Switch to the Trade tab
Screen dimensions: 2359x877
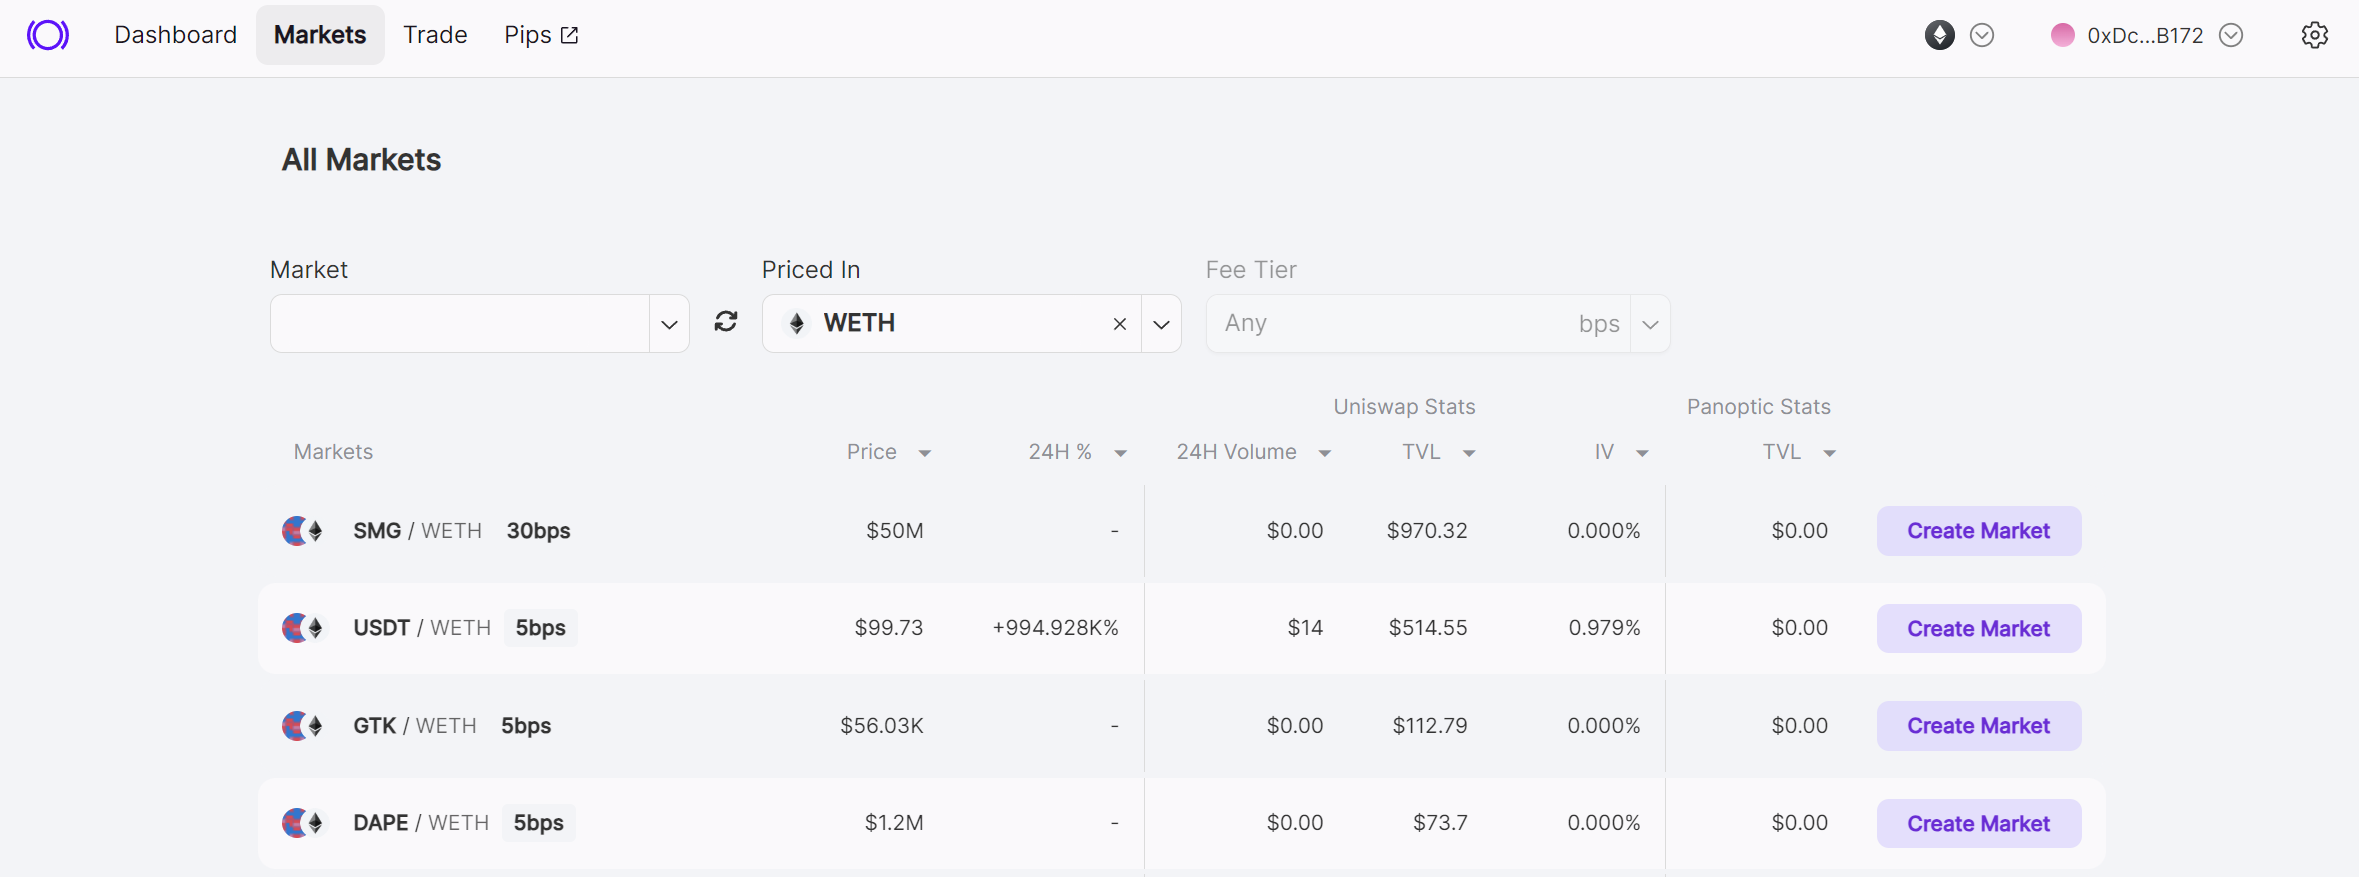[435, 35]
